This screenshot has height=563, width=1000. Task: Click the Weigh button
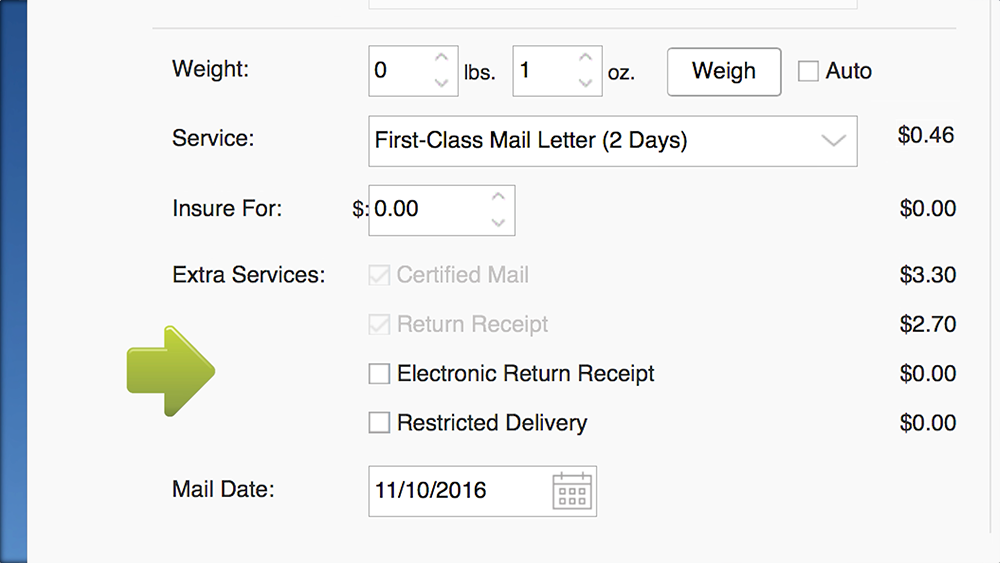tap(724, 71)
